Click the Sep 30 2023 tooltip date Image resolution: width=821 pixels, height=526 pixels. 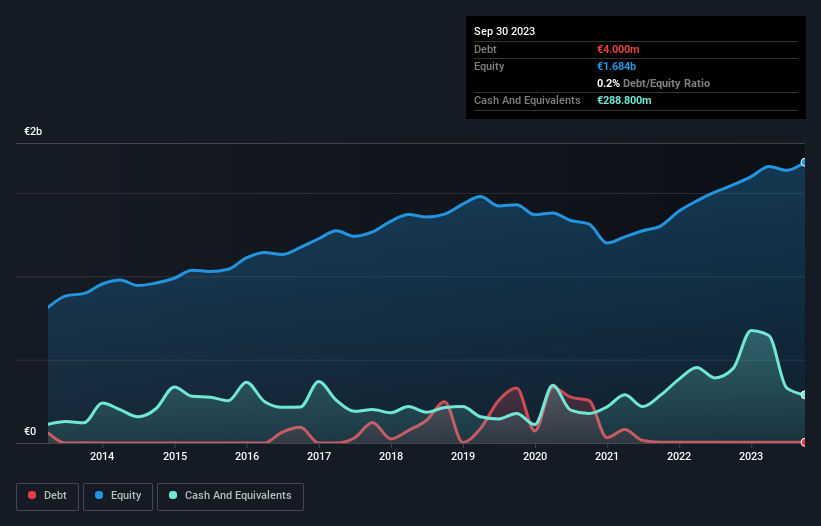click(x=504, y=31)
